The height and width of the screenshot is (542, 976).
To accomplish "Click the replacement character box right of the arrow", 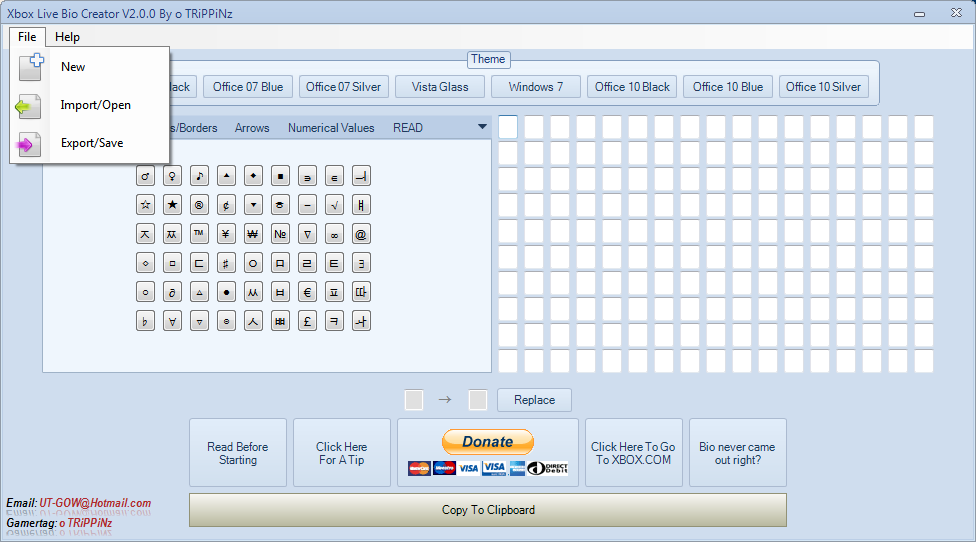I will [477, 400].
